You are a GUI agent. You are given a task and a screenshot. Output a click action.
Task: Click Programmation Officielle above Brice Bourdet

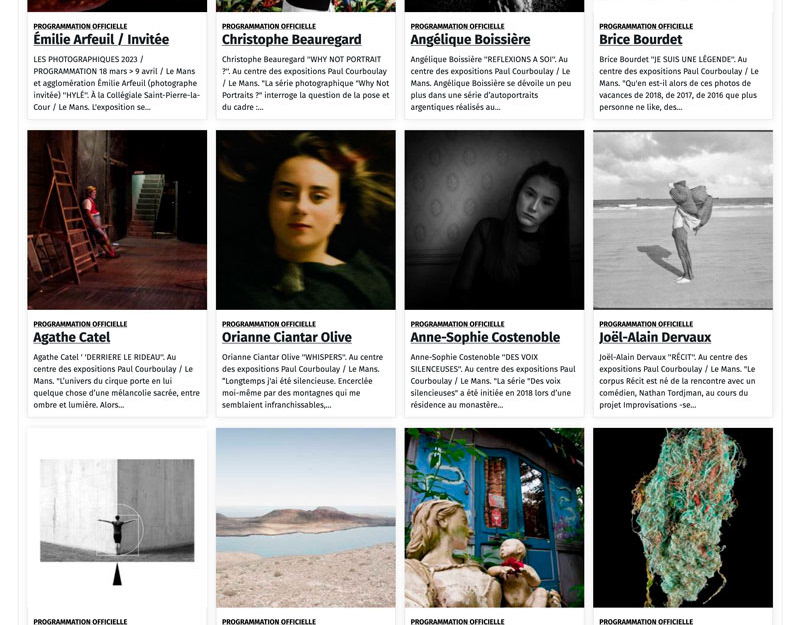646,26
